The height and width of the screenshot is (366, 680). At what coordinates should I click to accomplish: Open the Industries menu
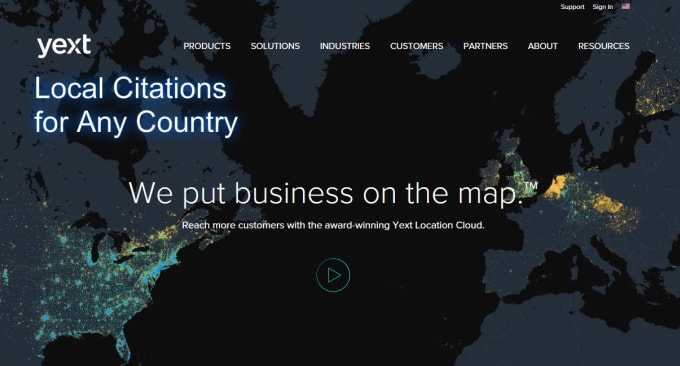tap(345, 46)
